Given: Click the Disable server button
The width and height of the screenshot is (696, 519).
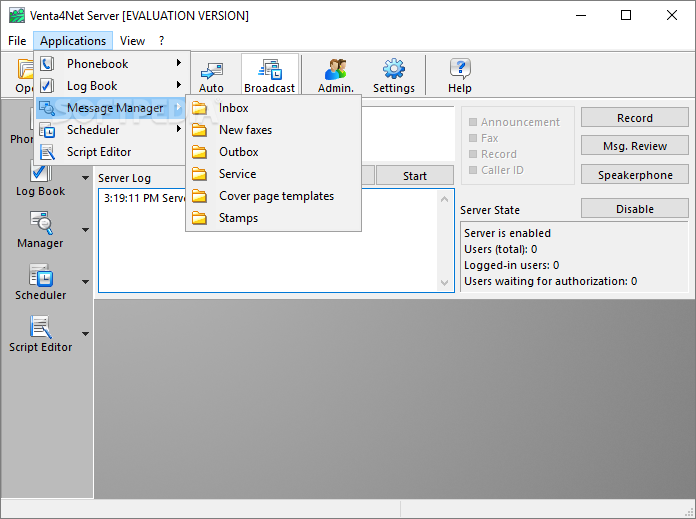Looking at the screenshot, I should [635, 209].
